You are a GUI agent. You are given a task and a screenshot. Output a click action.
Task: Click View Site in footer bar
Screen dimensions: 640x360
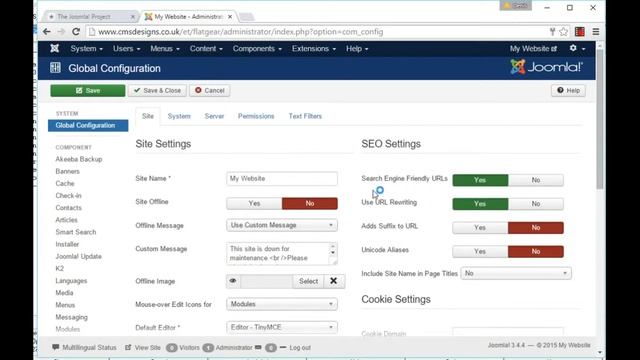143,348
